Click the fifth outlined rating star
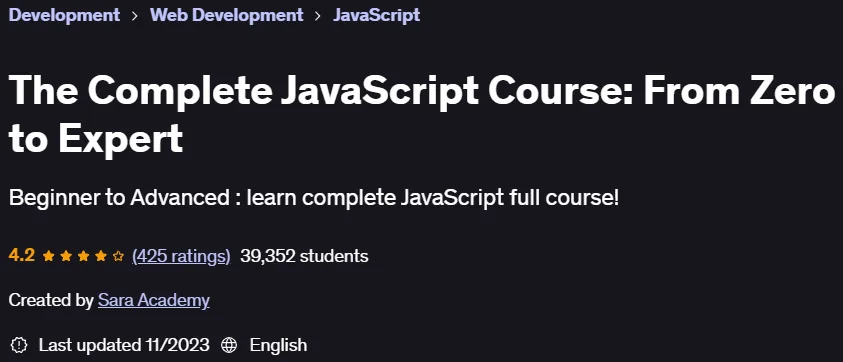The height and width of the screenshot is (362, 843). [x=118, y=257]
